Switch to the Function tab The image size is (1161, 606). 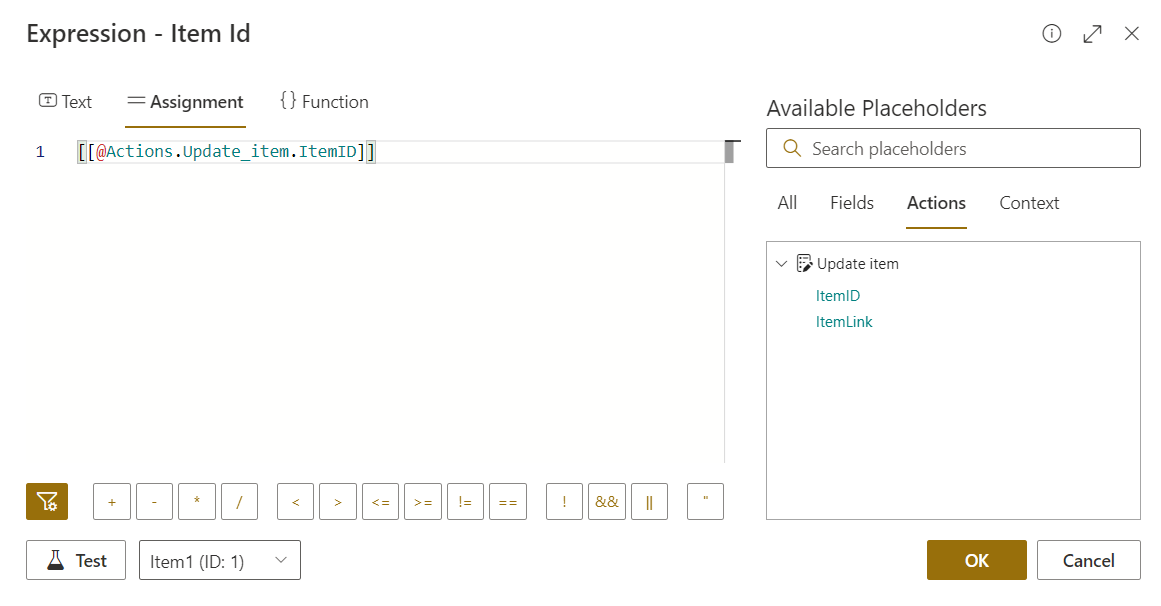click(324, 102)
